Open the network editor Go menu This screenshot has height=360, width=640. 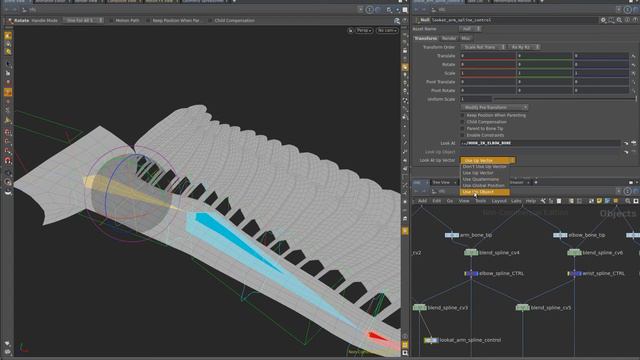[x=450, y=201]
